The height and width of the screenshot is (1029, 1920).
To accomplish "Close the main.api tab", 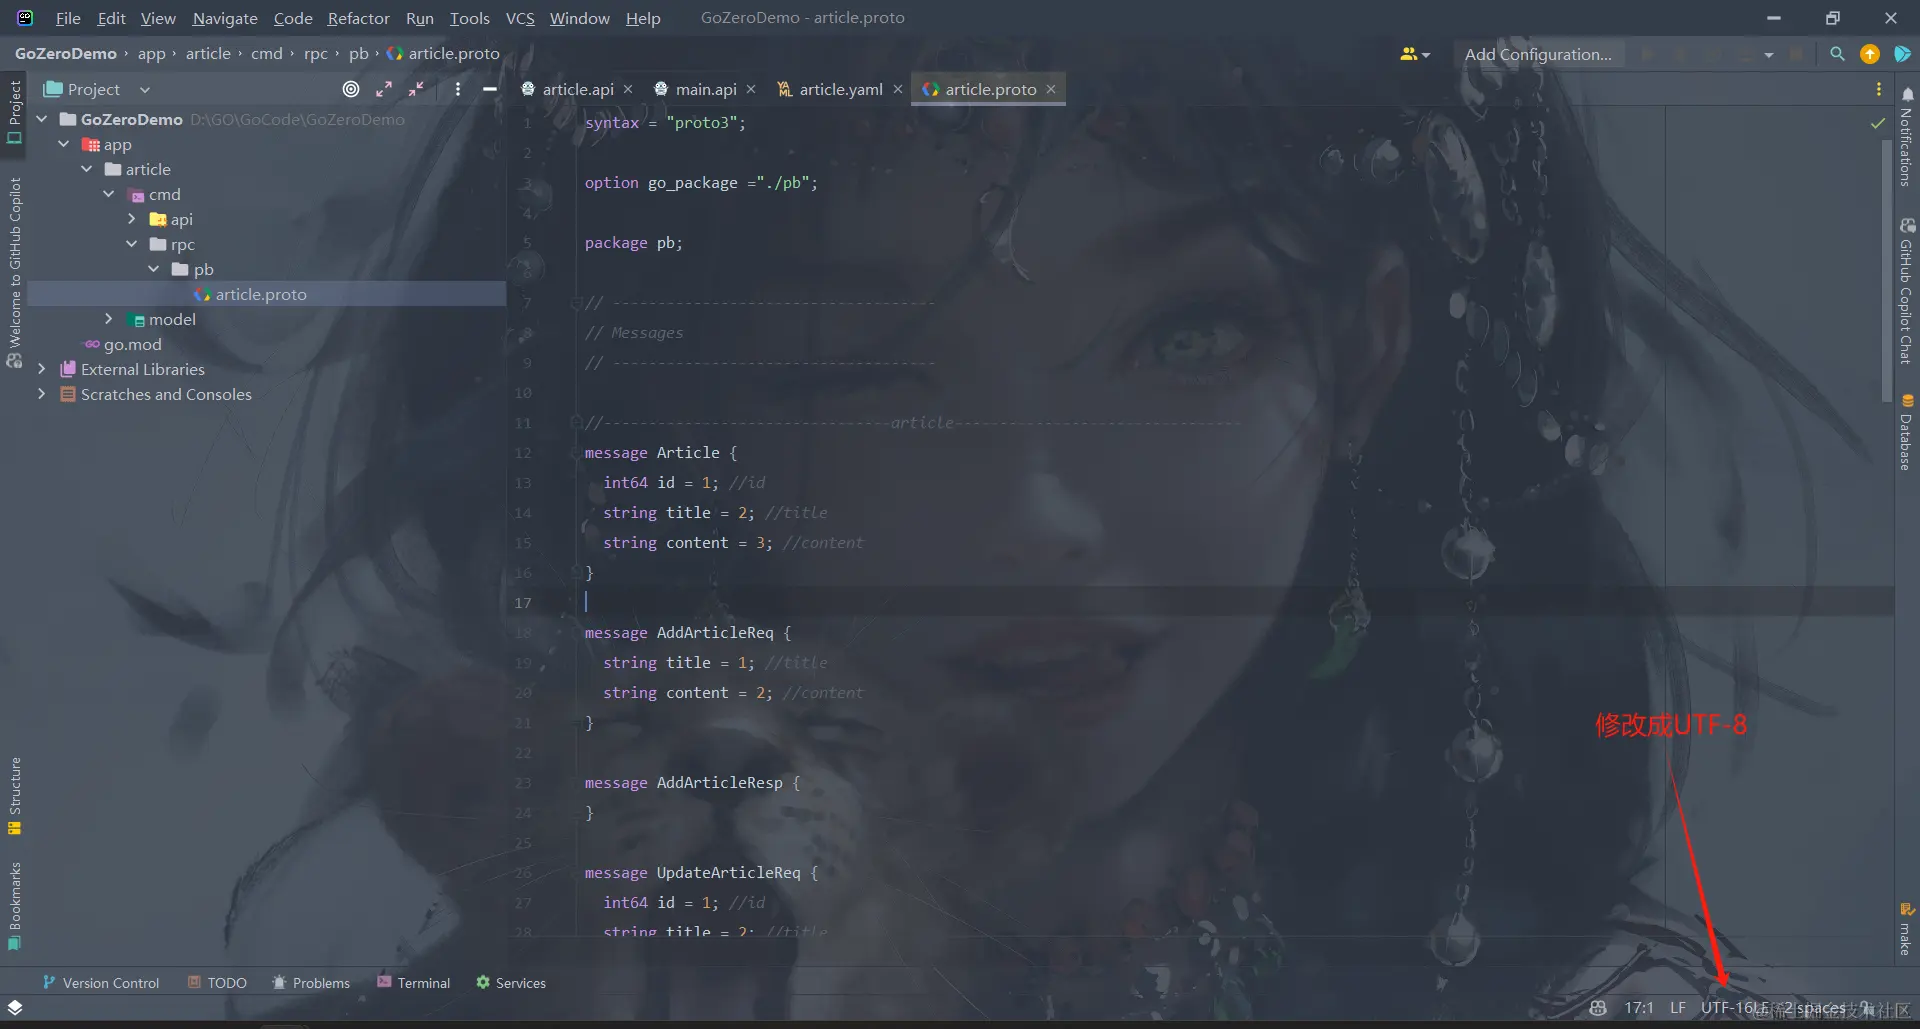I will click(751, 89).
